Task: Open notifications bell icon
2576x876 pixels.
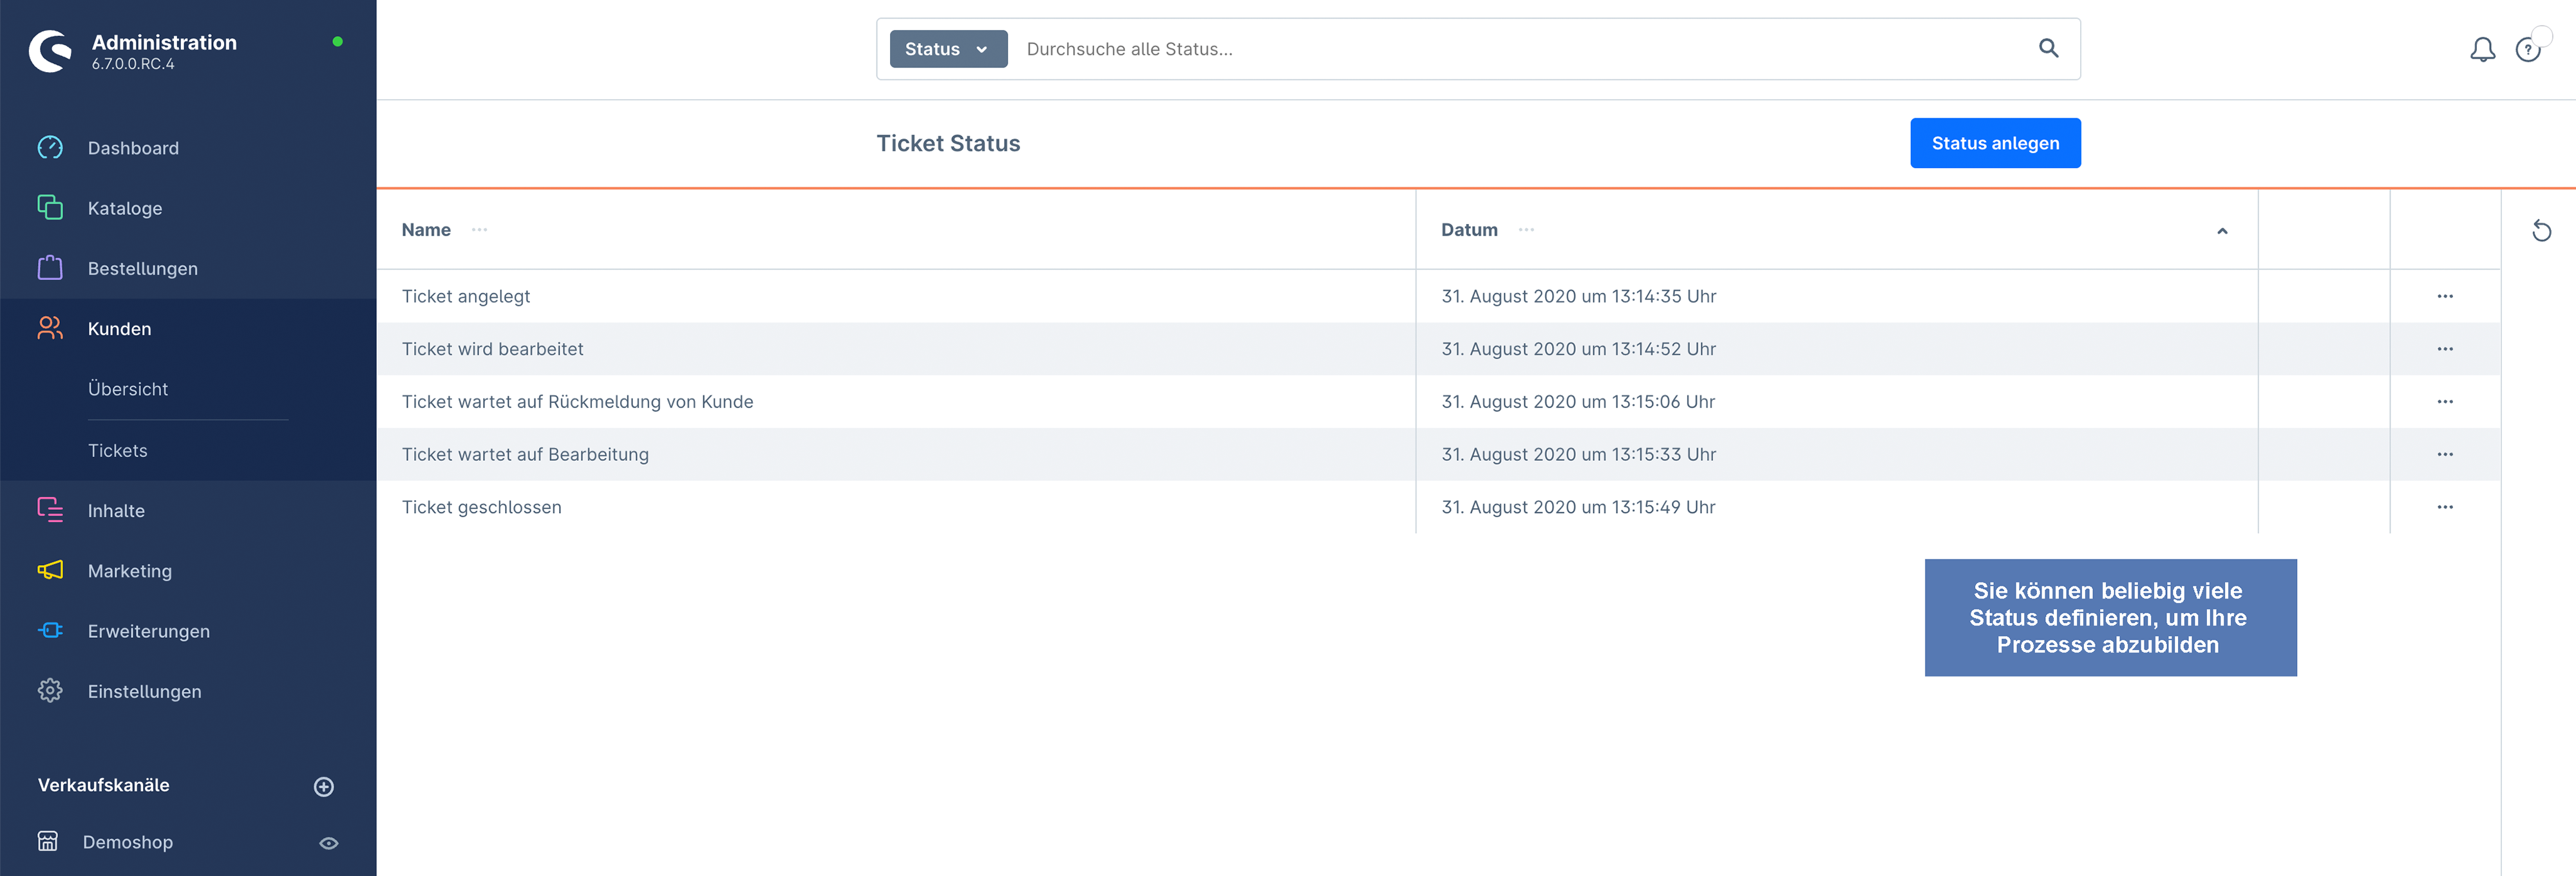Action: tap(2482, 49)
